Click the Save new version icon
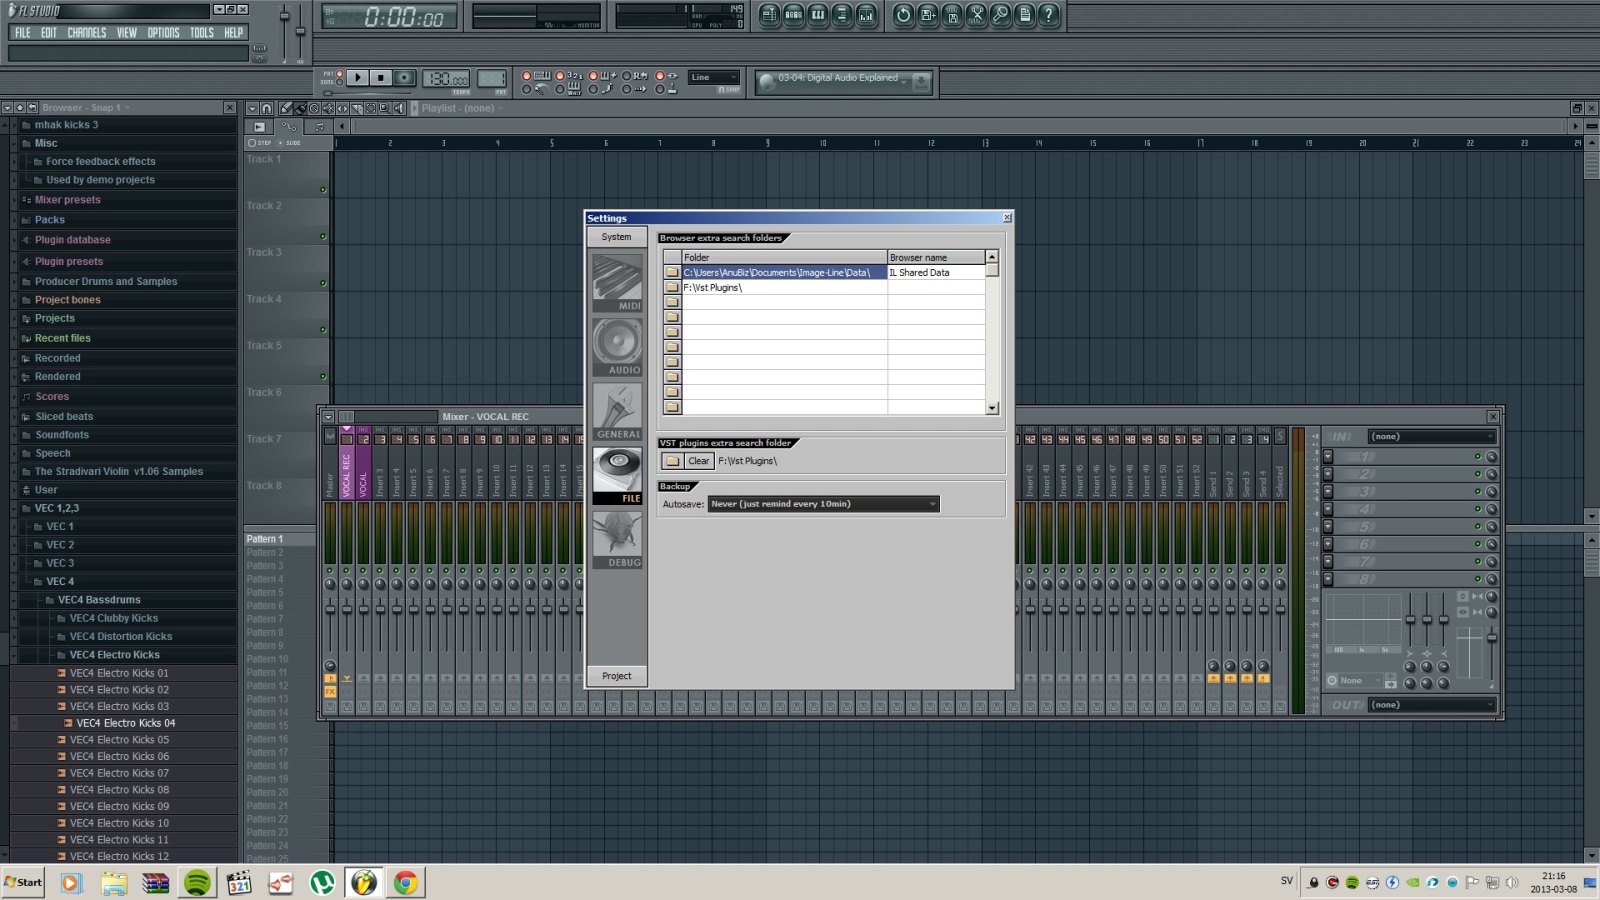The height and width of the screenshot is (900, 1600). tap(928, 15)
